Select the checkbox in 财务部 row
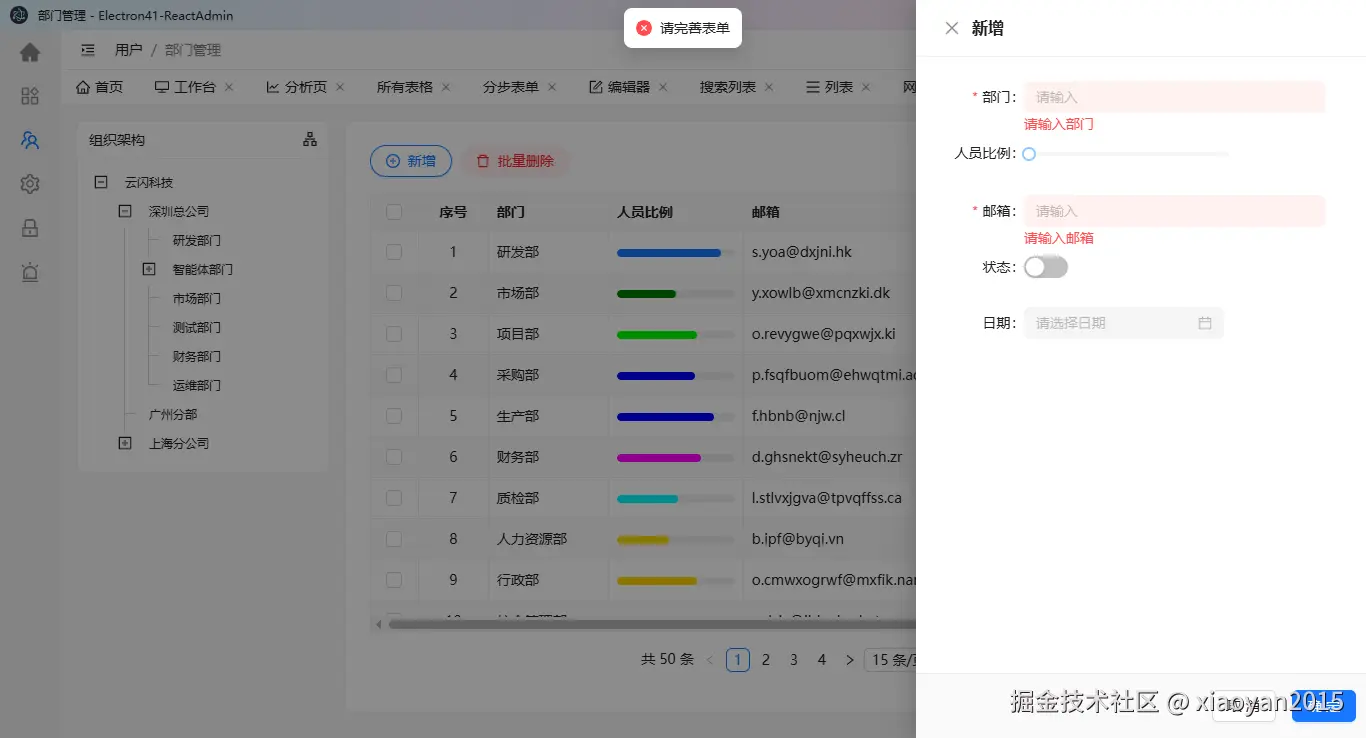The width and height of the screenshot is (1366, 738). pos(394,457)
